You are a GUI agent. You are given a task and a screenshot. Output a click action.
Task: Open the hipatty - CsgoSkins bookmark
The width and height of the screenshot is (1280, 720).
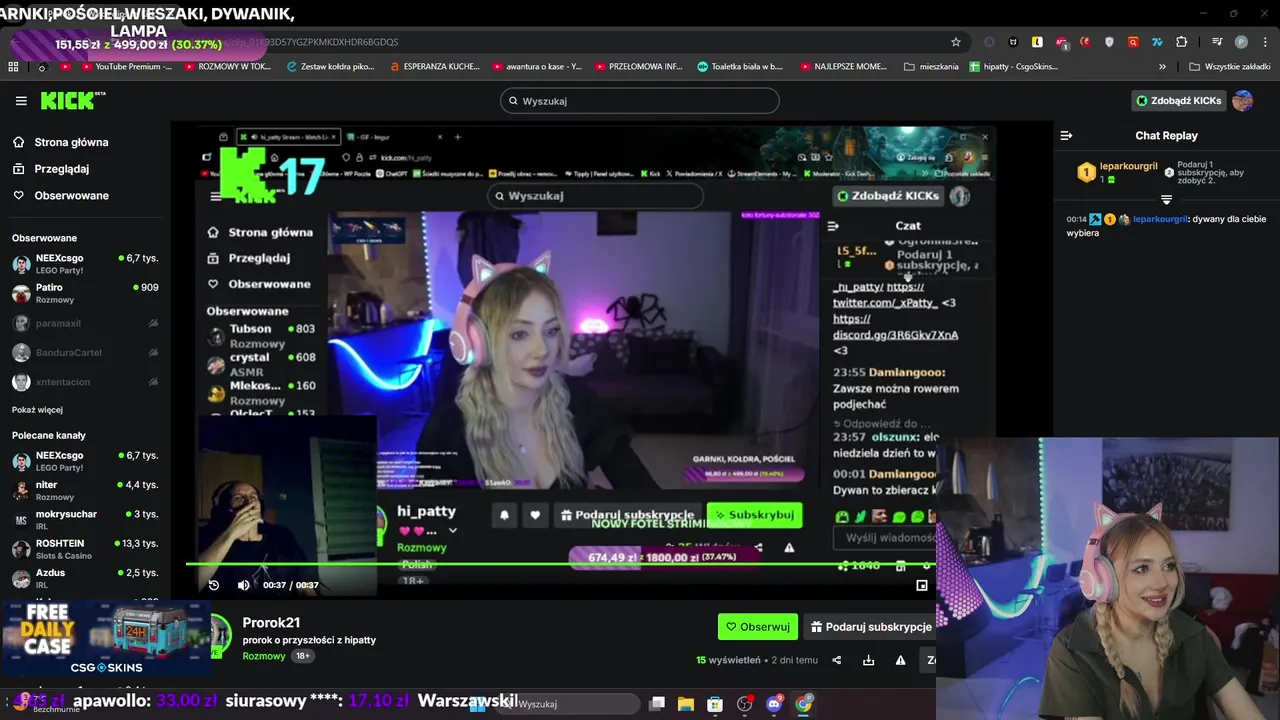tap(1014, 67)
